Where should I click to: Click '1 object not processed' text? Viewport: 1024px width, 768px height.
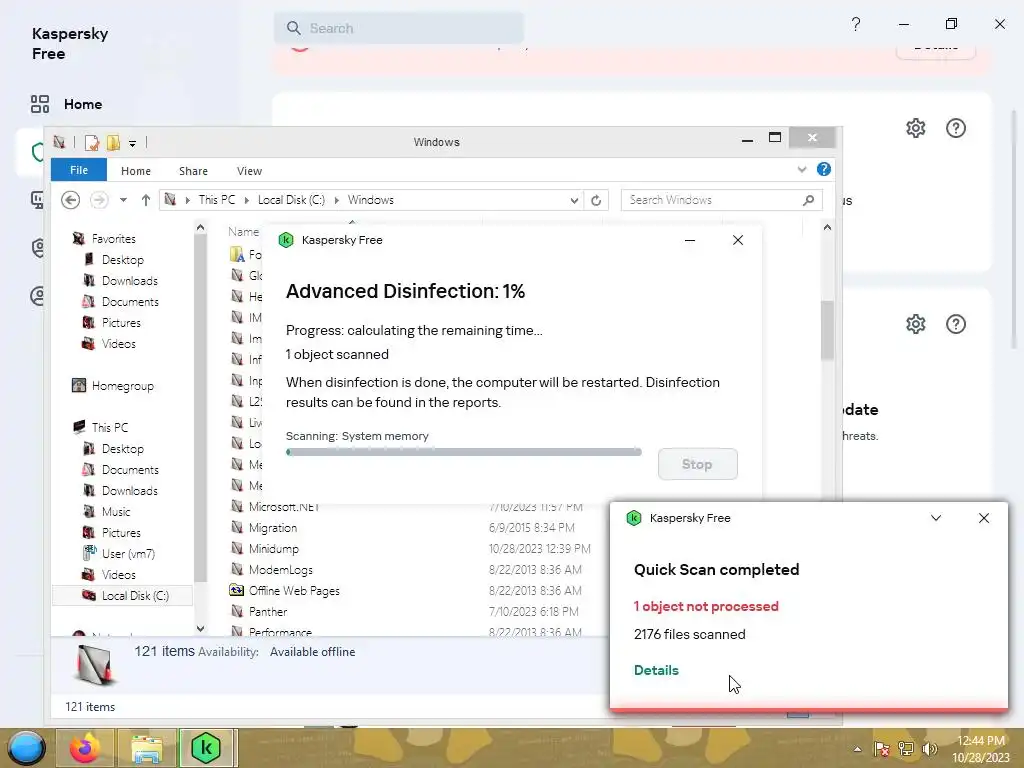pyautogui.click(x=706, y=606)
